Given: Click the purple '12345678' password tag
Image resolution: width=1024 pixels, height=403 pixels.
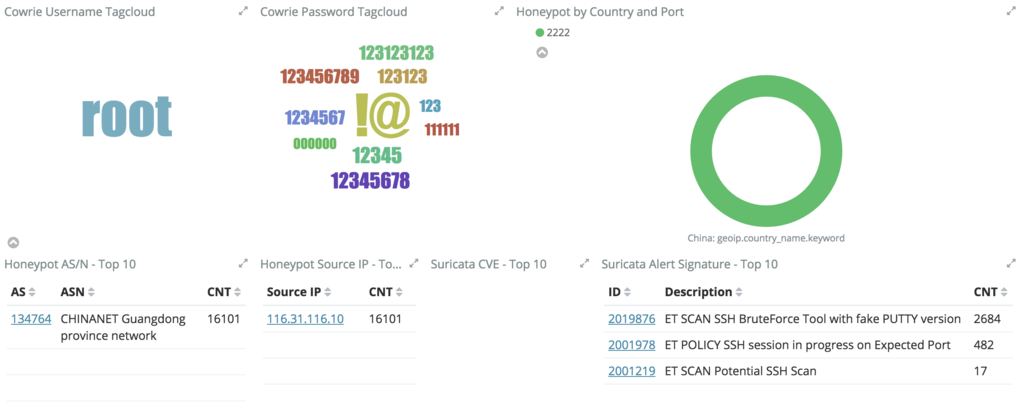Looking at the screenshot, I should point(370,181).
